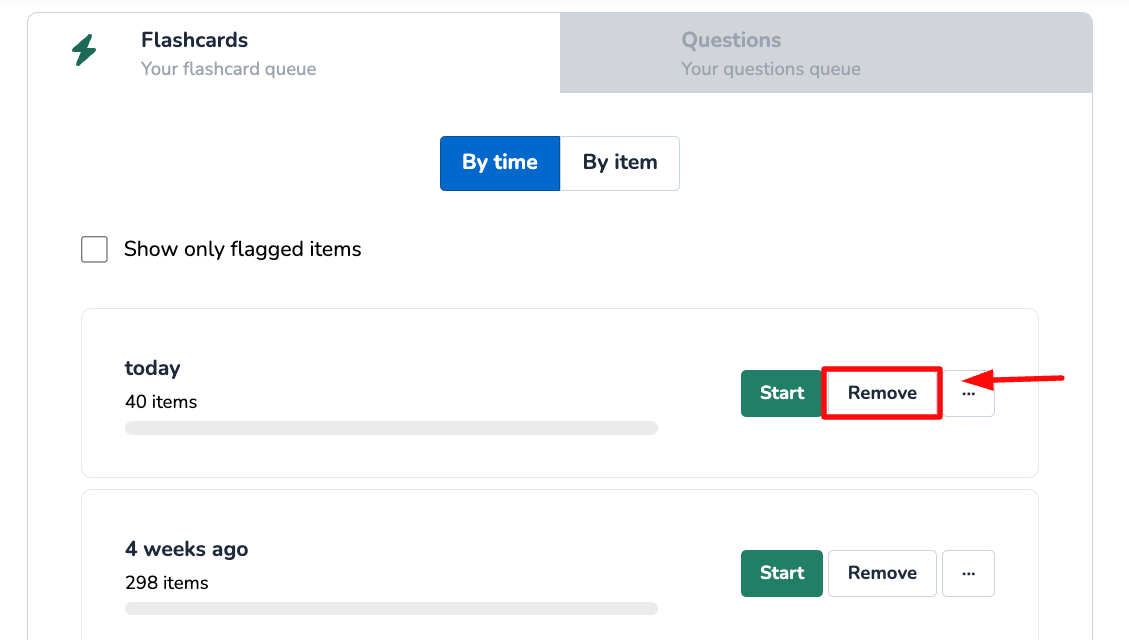This screenshot has width=1129, height=640.
Task: Remove today's flashcard batch
Action: (882, 393)
